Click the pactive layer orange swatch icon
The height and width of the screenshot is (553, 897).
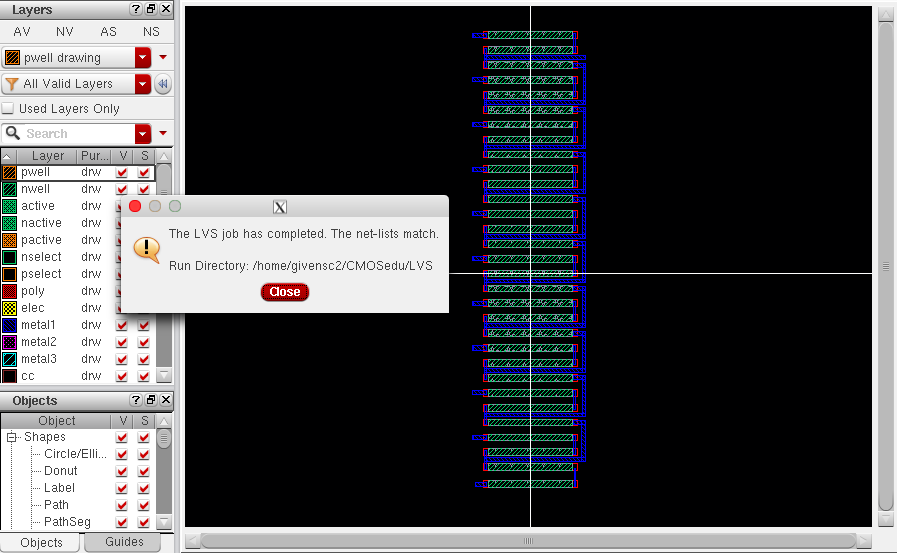point(10,240)
